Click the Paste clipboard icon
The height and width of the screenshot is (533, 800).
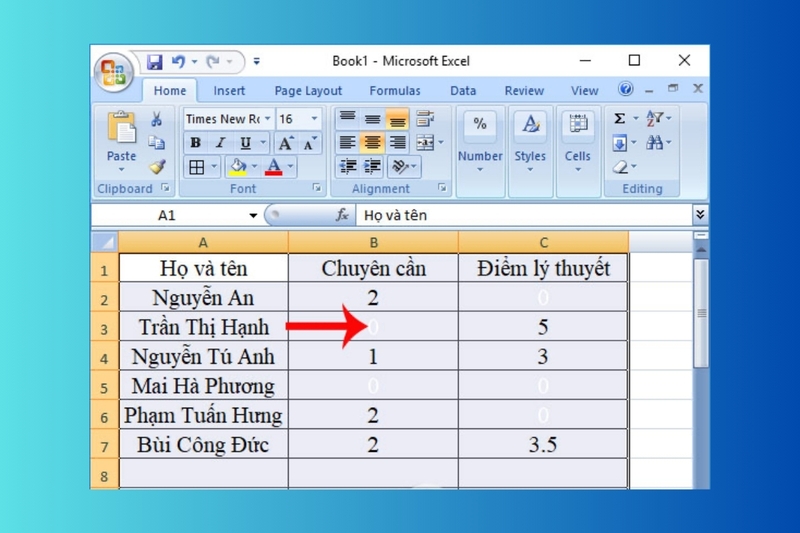click(121, 127)
